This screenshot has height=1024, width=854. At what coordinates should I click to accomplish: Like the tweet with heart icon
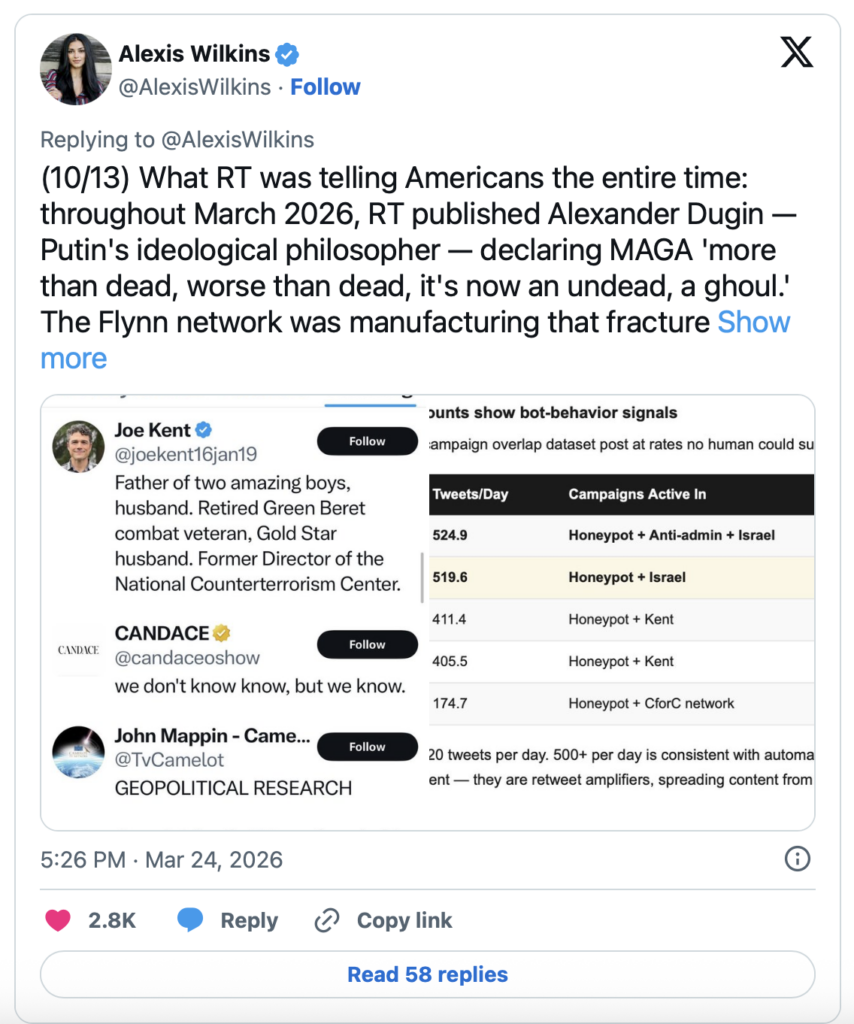click(x=58, y=920)
